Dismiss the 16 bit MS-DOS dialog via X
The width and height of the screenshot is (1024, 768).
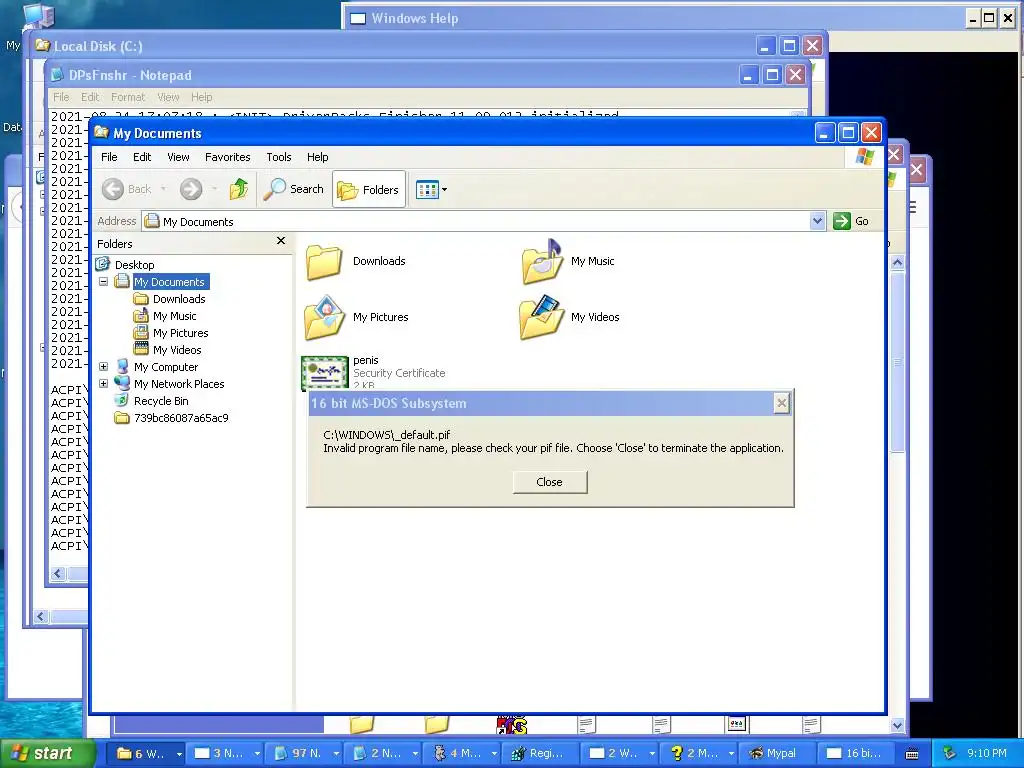tap(781, 404)
